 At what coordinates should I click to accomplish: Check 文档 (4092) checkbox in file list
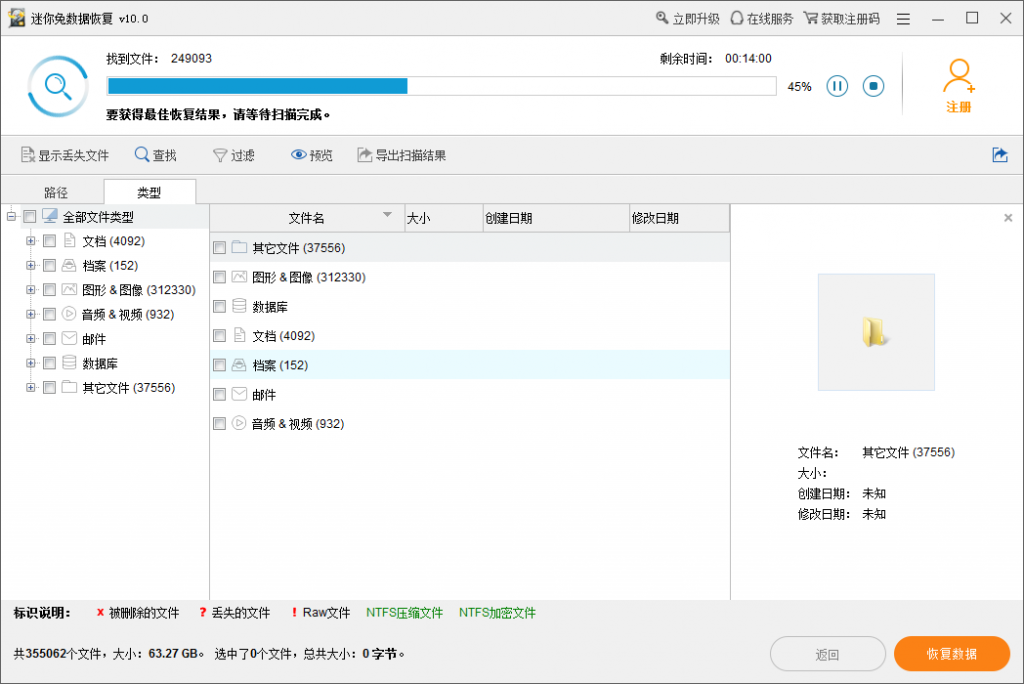[x=219, y=336]
